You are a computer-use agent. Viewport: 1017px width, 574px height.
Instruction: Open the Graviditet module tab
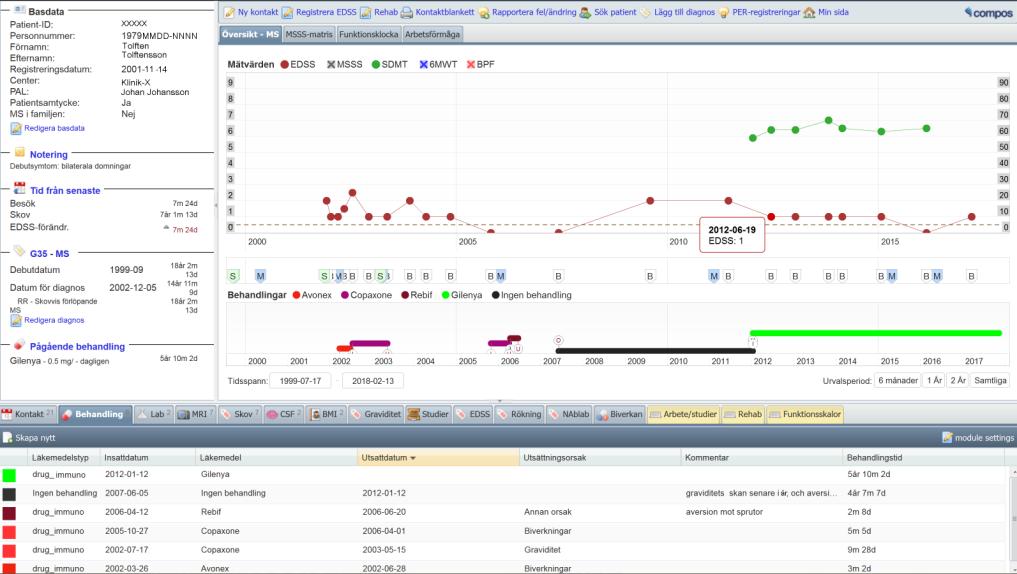point(376,414)
